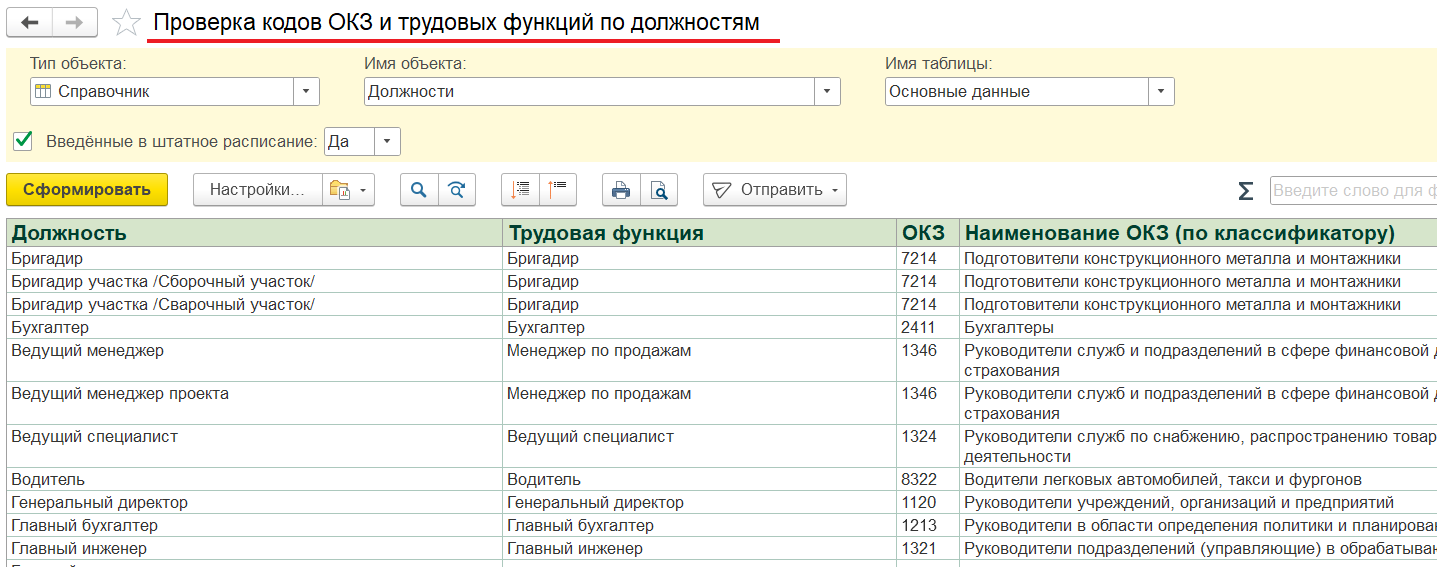Click the forward navigation arrow
Image resolution: width=1437 pixels, height=567 pixels.
tap(75, 23)
